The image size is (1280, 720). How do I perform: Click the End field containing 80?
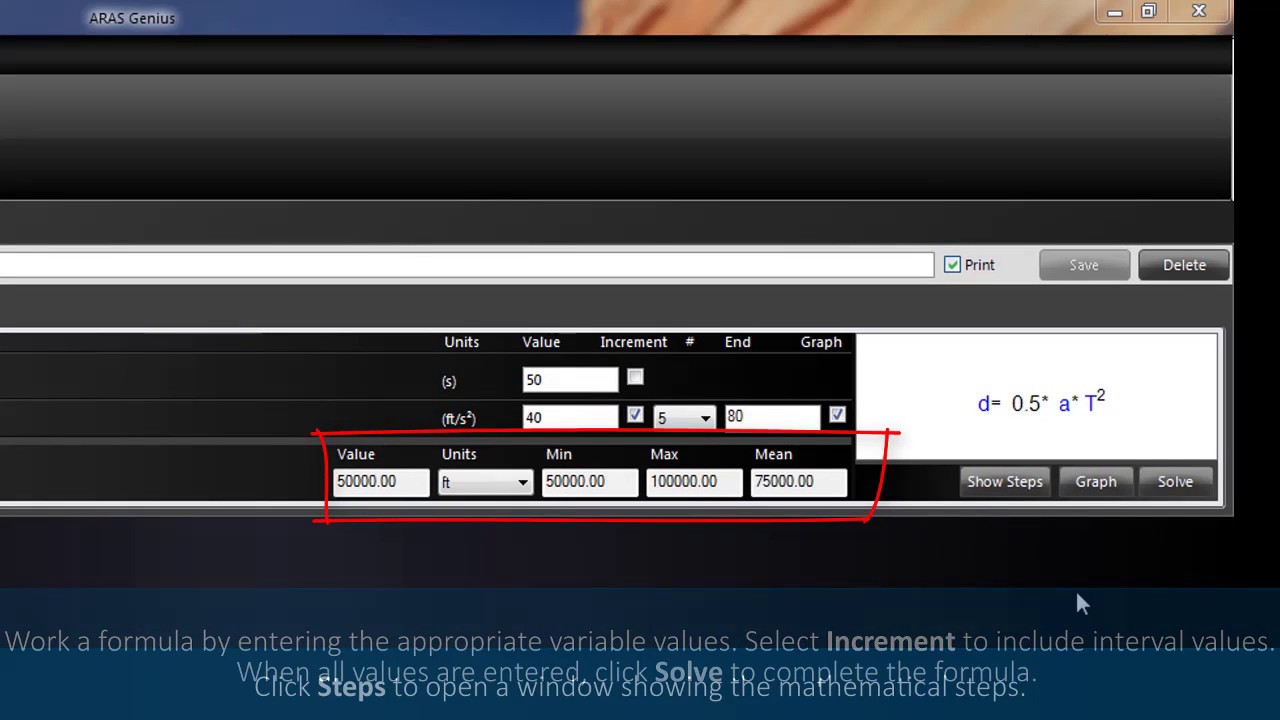pyautogui.click(x=772, y=416)
